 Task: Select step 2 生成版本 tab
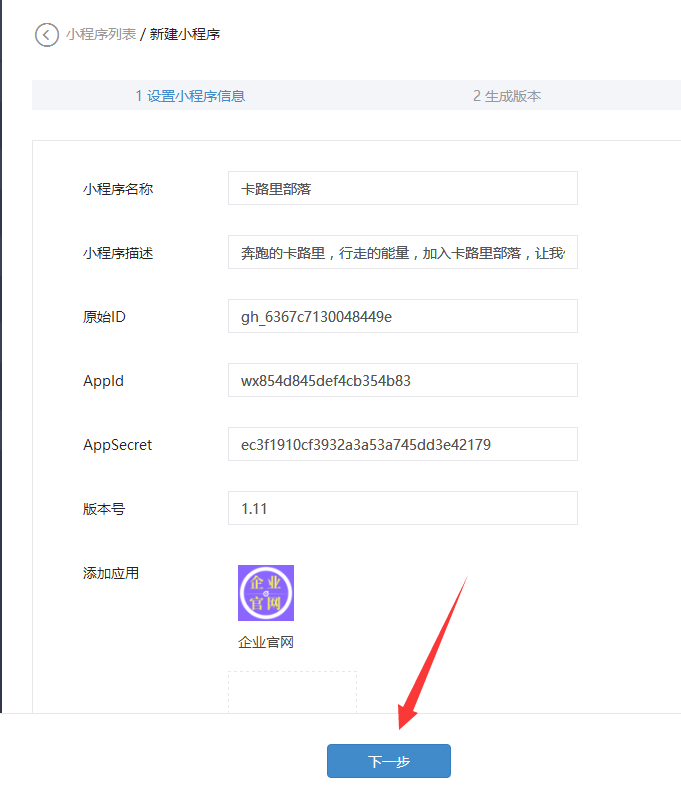[507, 96]
